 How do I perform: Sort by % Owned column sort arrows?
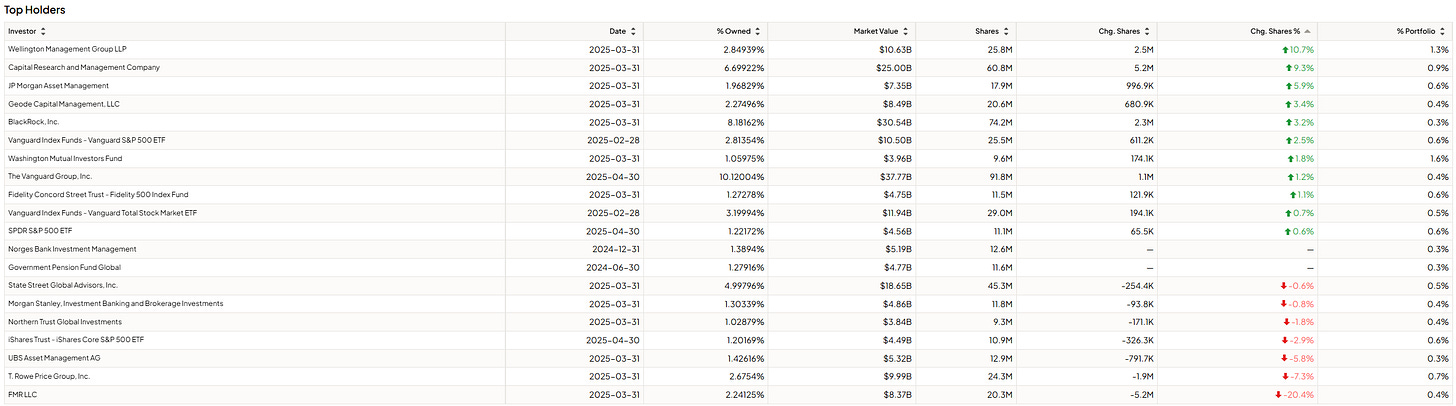coord(757,32)
